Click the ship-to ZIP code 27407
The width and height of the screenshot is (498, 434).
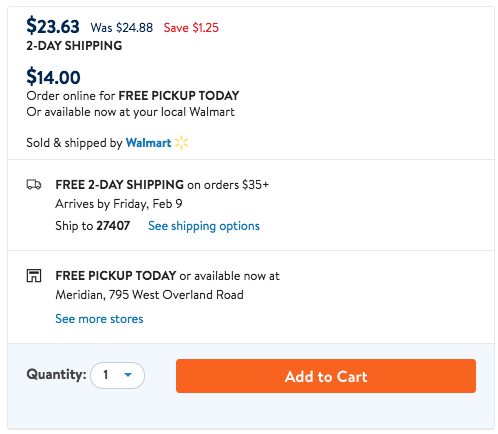point(113,226)
